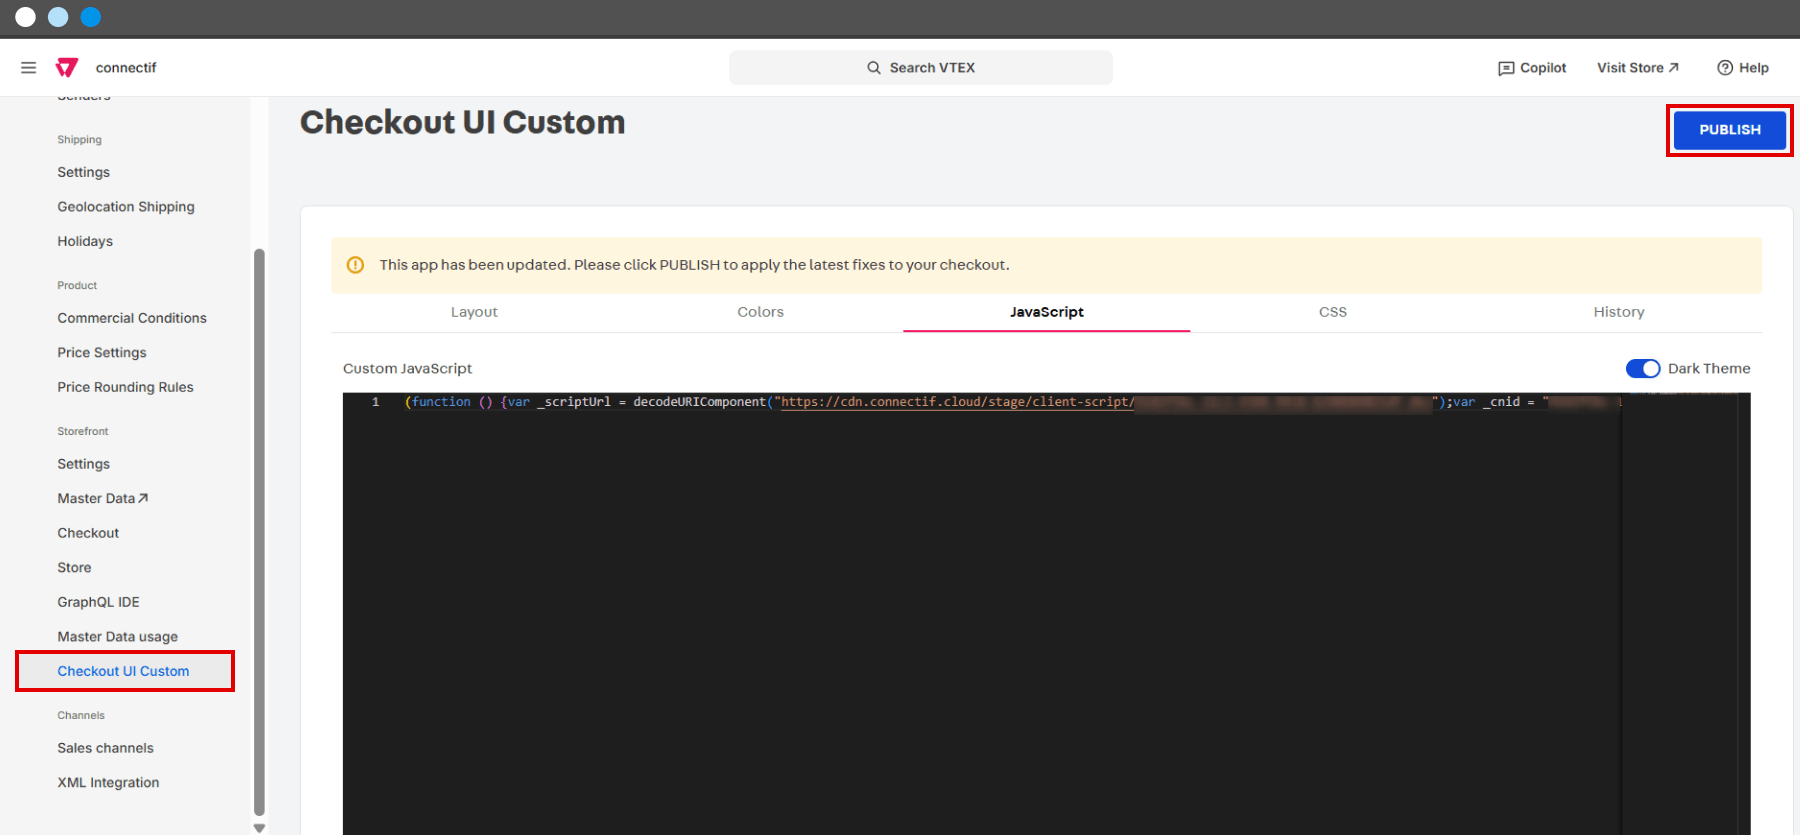Click the Search VTEX field
Viewport: 1800px width, 835px height.
coord(921,68)
